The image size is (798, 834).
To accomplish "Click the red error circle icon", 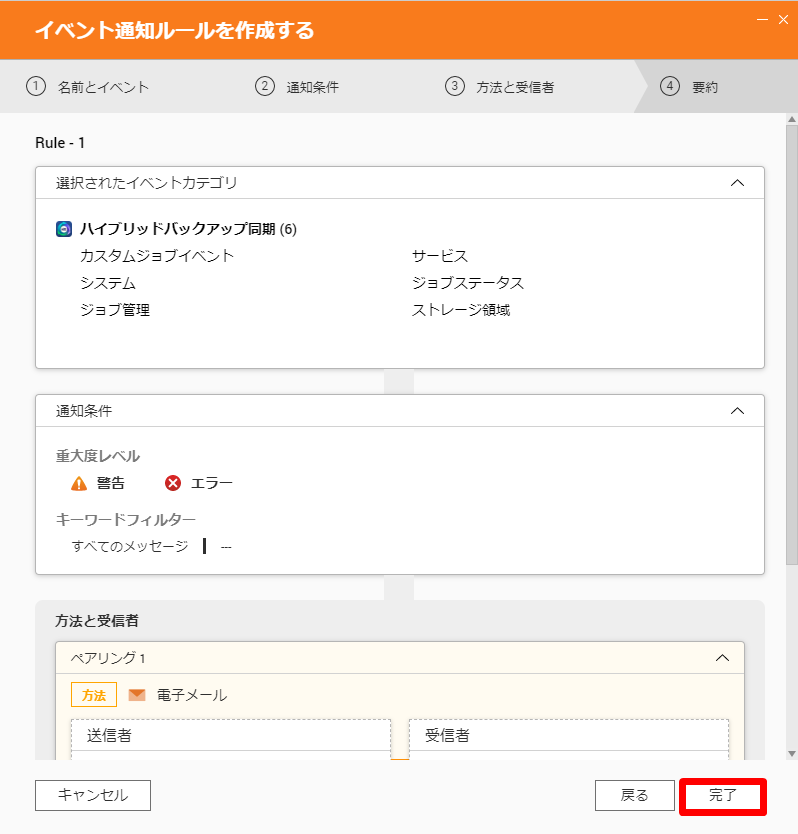I will point(172,483).
